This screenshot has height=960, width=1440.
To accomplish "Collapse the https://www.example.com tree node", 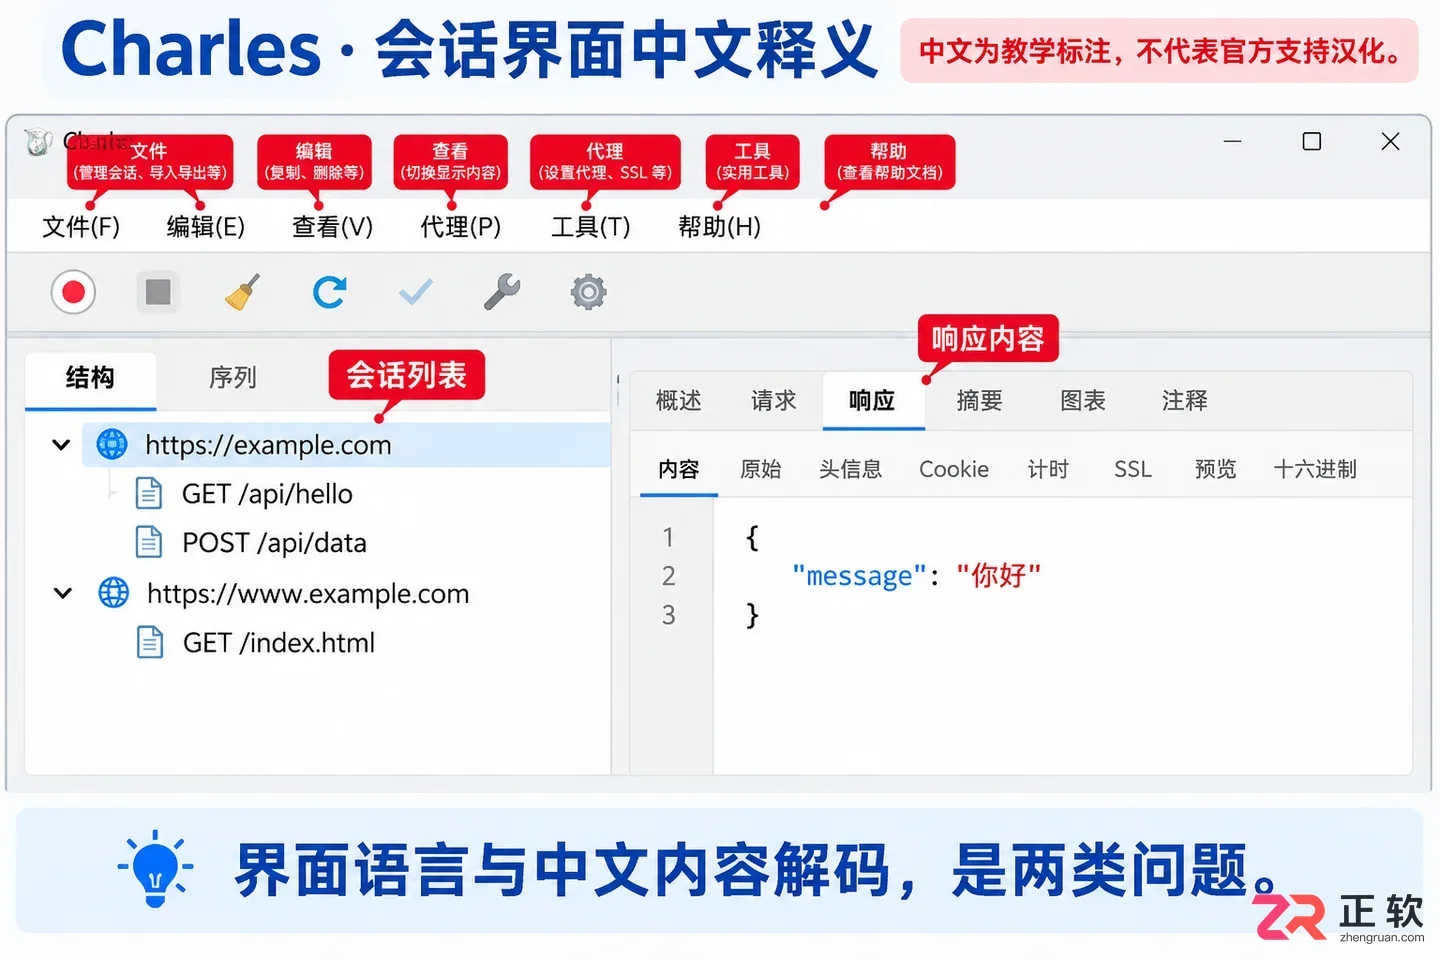I will [62, 594].
